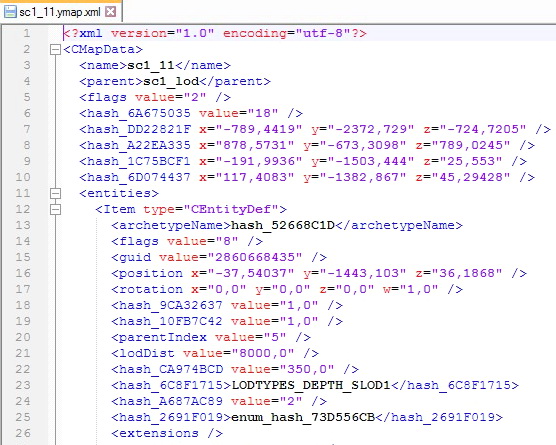Collapse the CMapData fold marker on line 2
Screen dimensions: 556x445
pyautogui.click(x=55, y=49)
